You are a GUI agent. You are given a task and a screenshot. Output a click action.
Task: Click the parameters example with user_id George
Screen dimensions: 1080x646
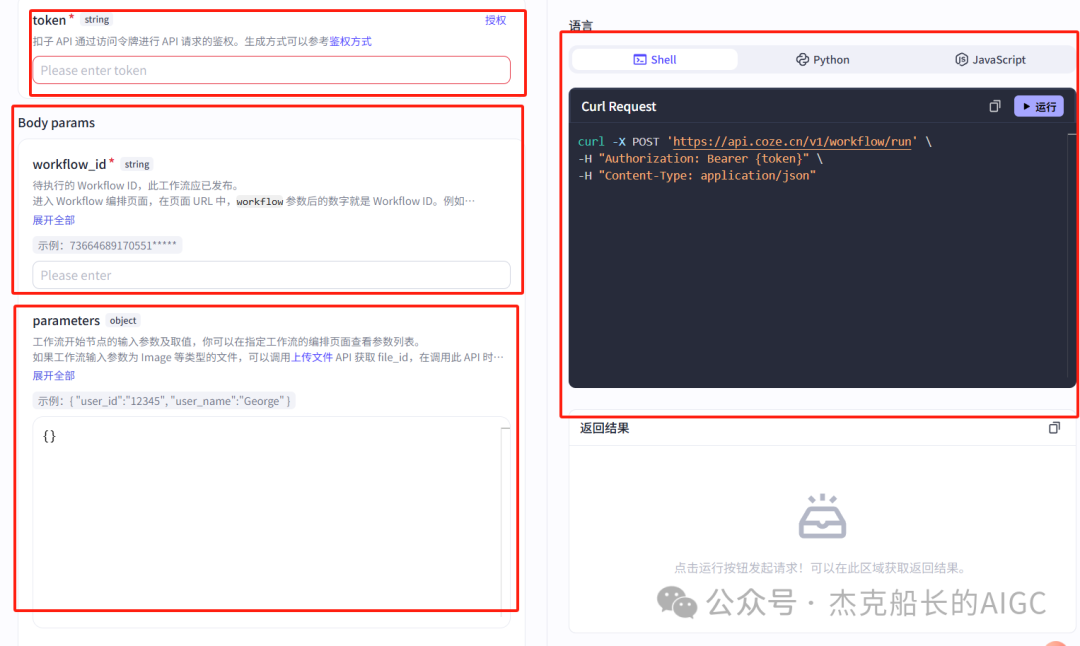pyautogui.click(x=164, y=401)
